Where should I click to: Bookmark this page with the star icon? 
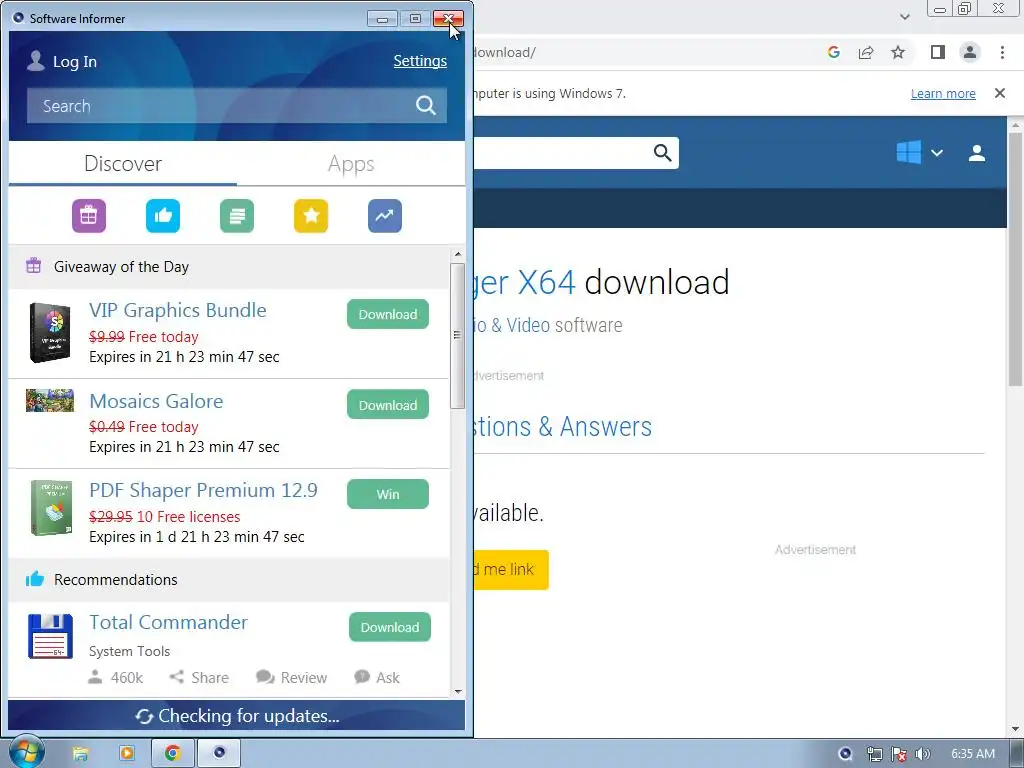click(899, 52)
